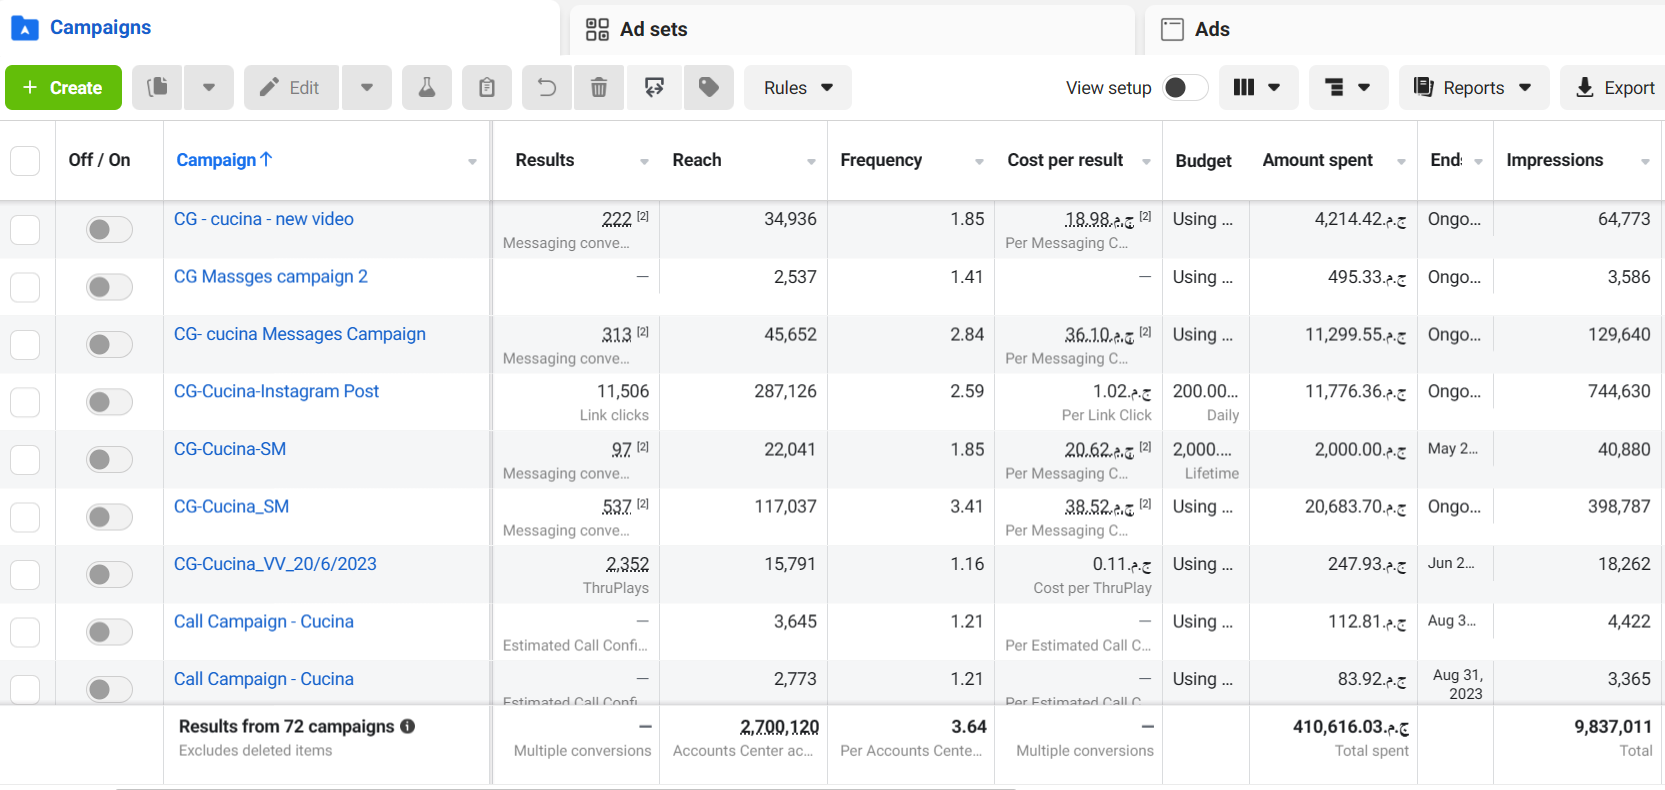Click the duplicate campaign icon
The width and height of the screenshot is (1665, 790).
[x=158, y=88]
